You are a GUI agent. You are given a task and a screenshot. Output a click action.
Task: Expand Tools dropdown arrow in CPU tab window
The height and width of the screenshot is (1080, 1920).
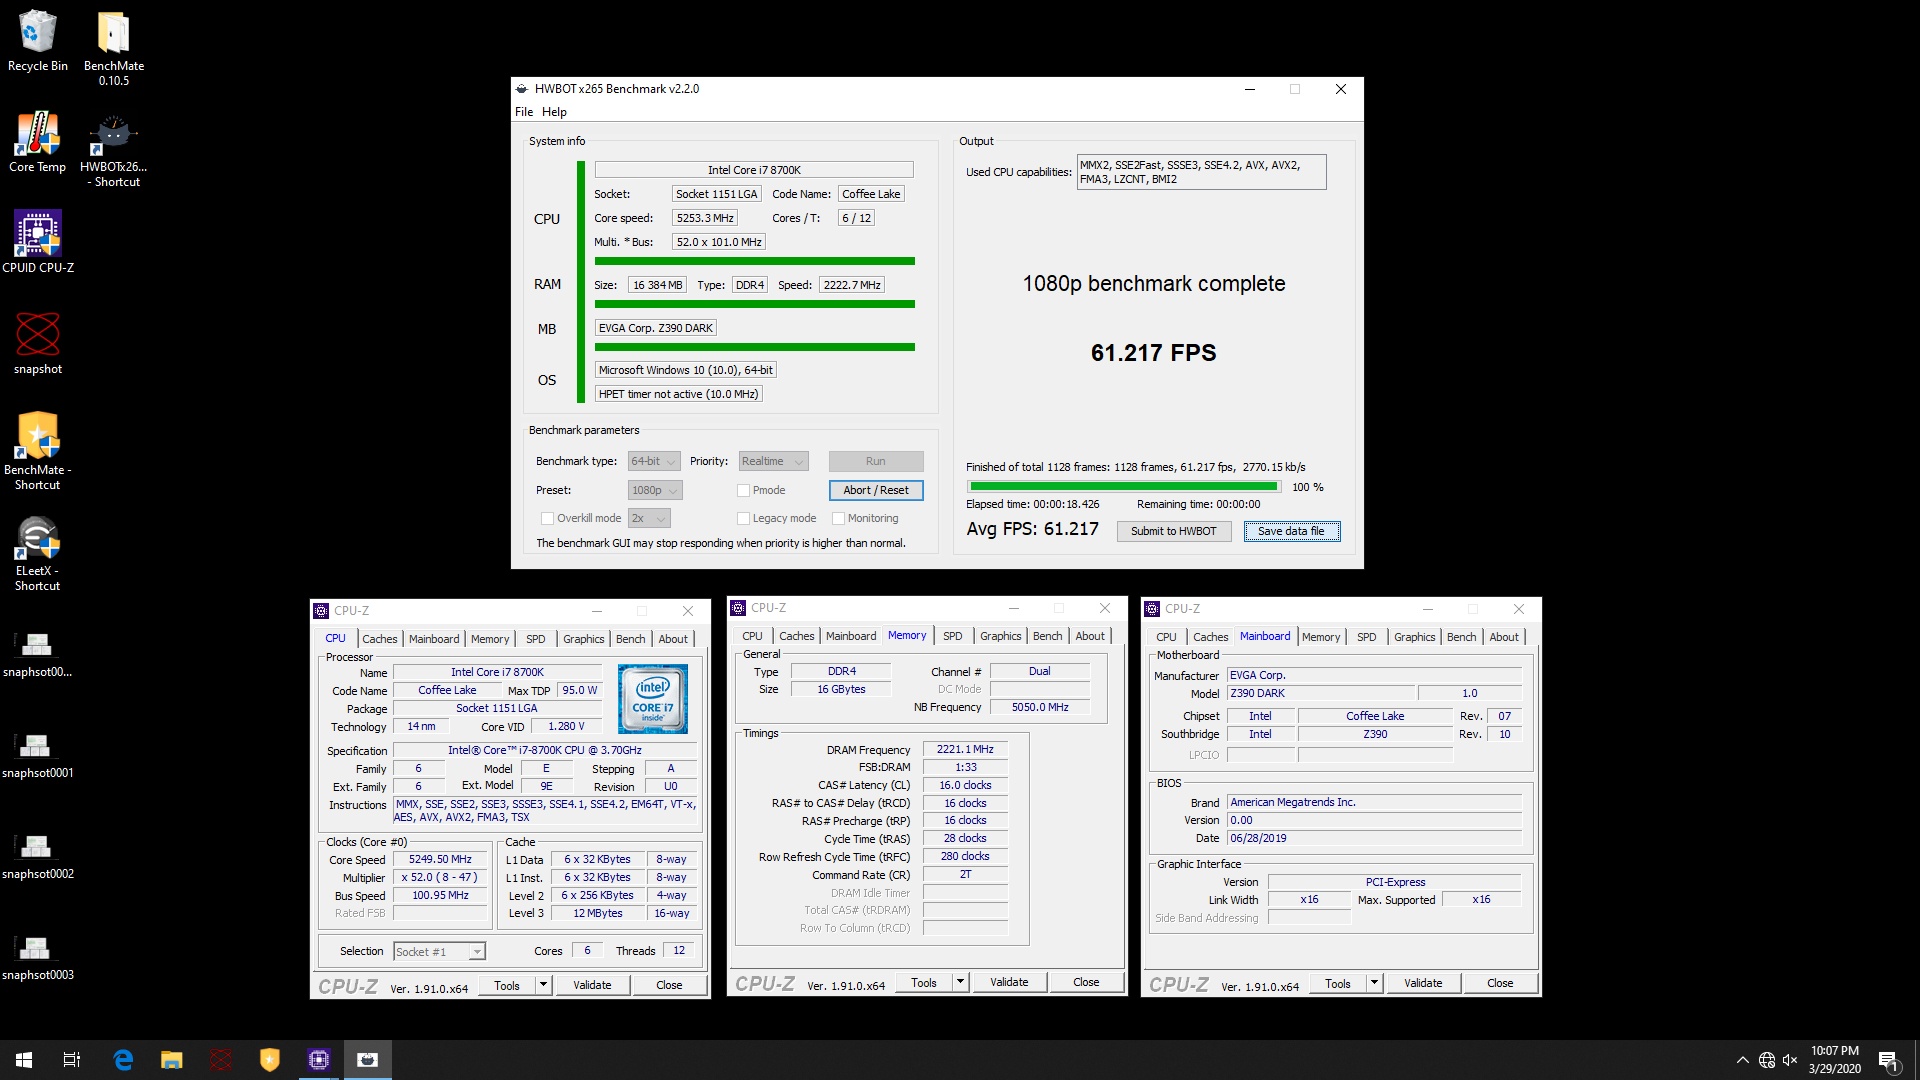(x=543, y=985)
